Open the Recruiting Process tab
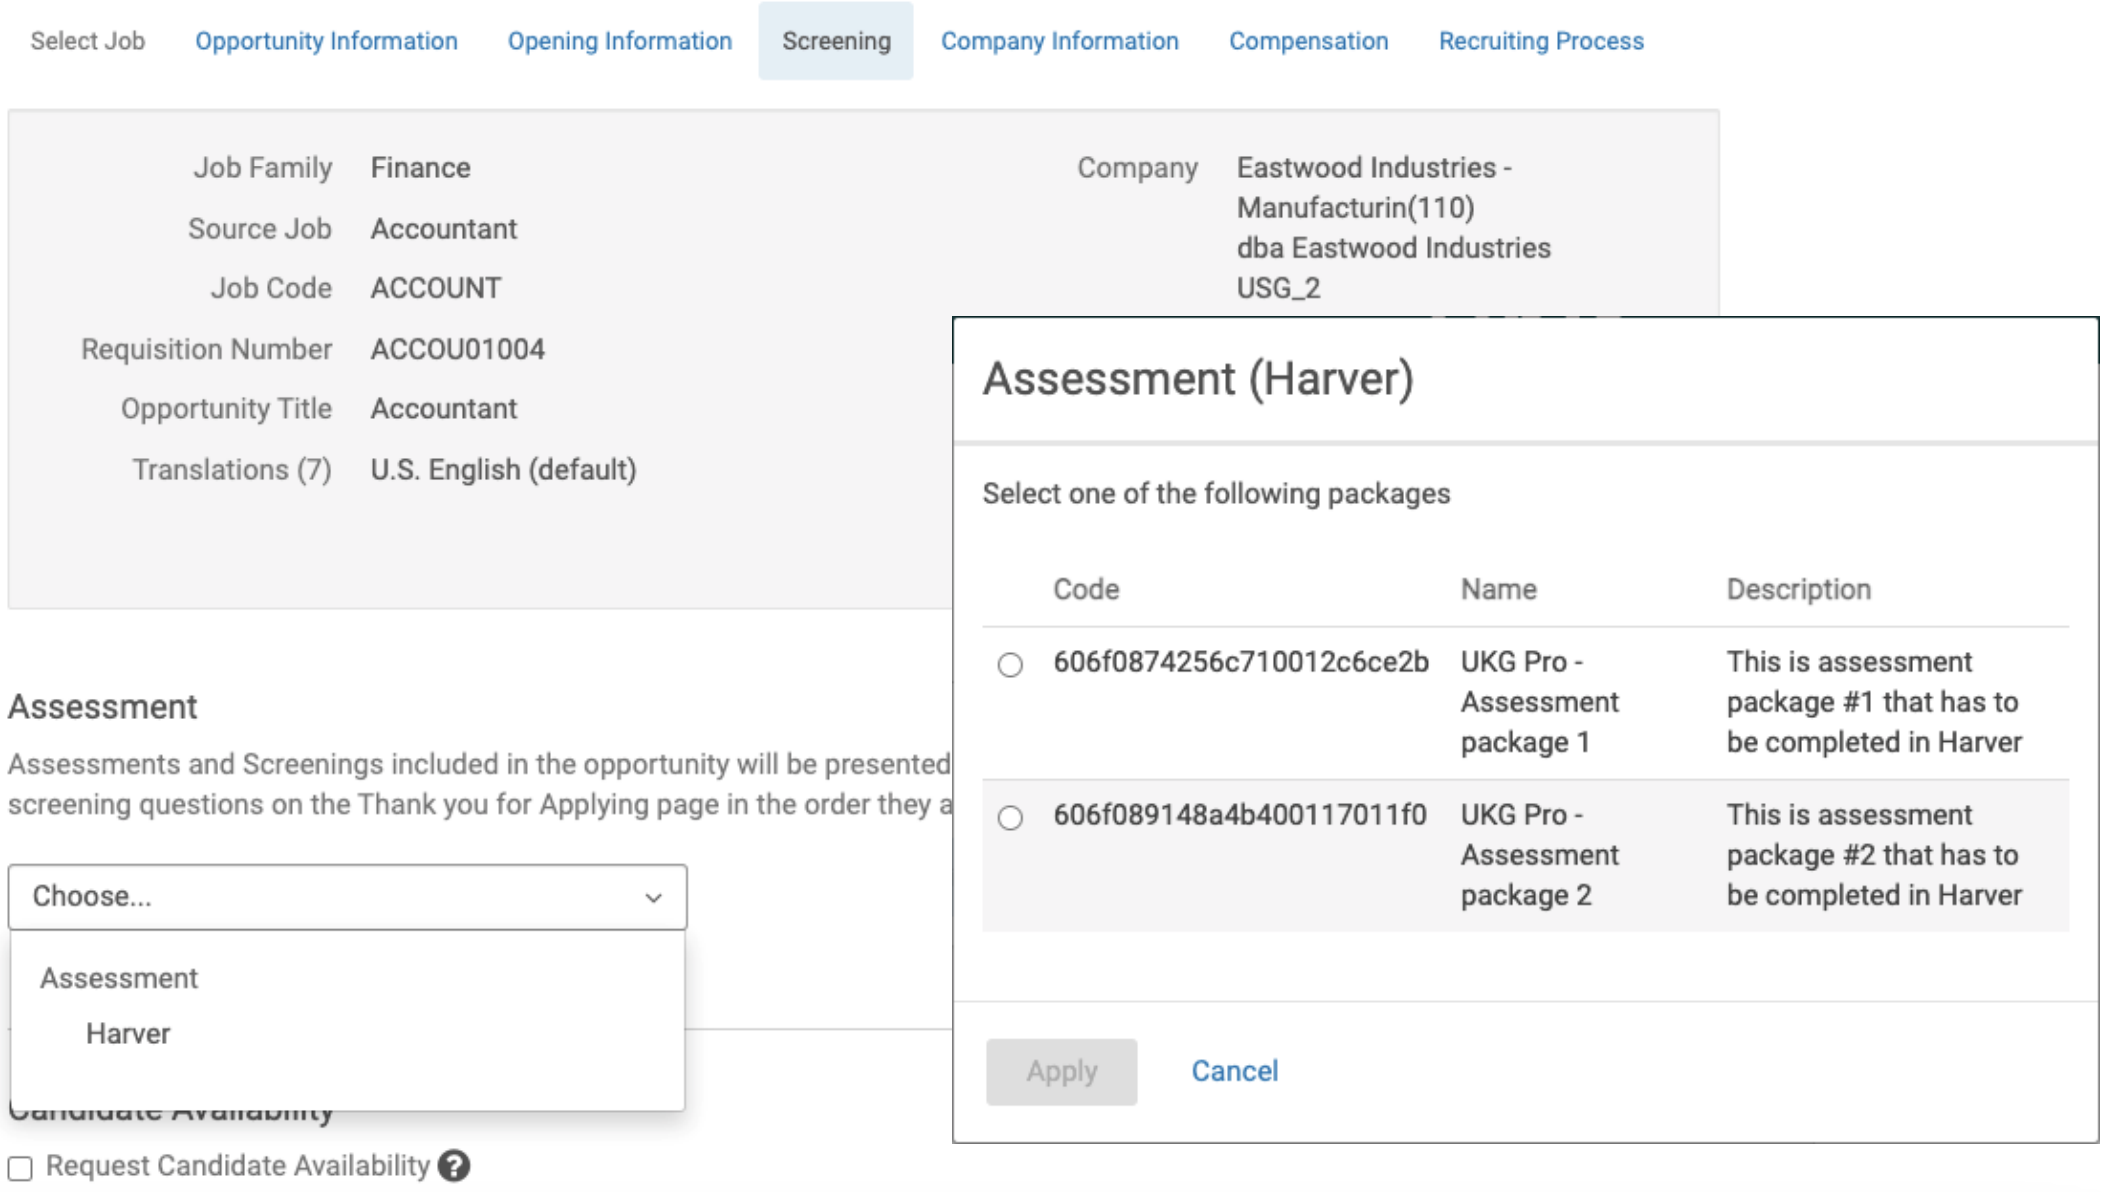 click(1541, 41)
